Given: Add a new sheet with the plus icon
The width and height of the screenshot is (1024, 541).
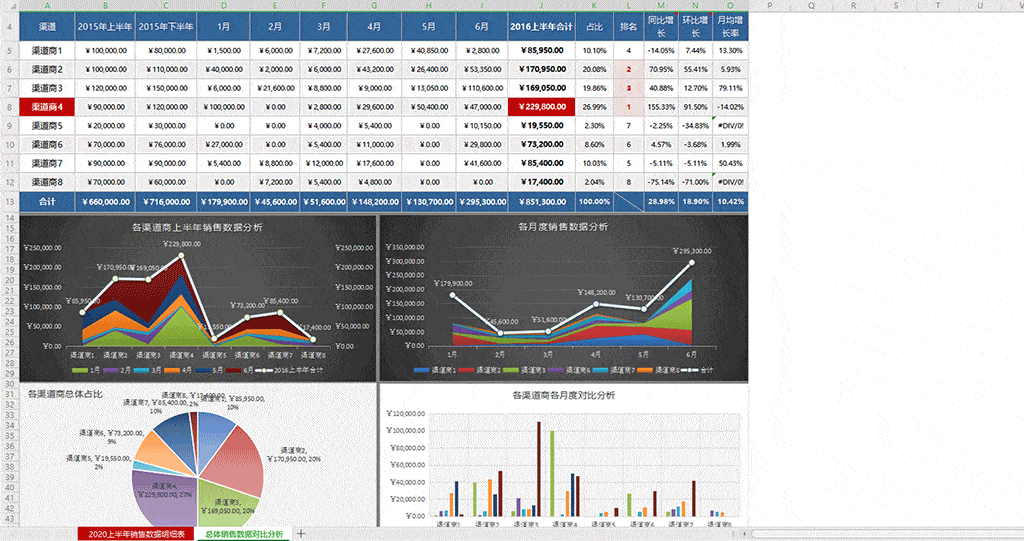Looking at the screenshot, I should coord(301,534).
